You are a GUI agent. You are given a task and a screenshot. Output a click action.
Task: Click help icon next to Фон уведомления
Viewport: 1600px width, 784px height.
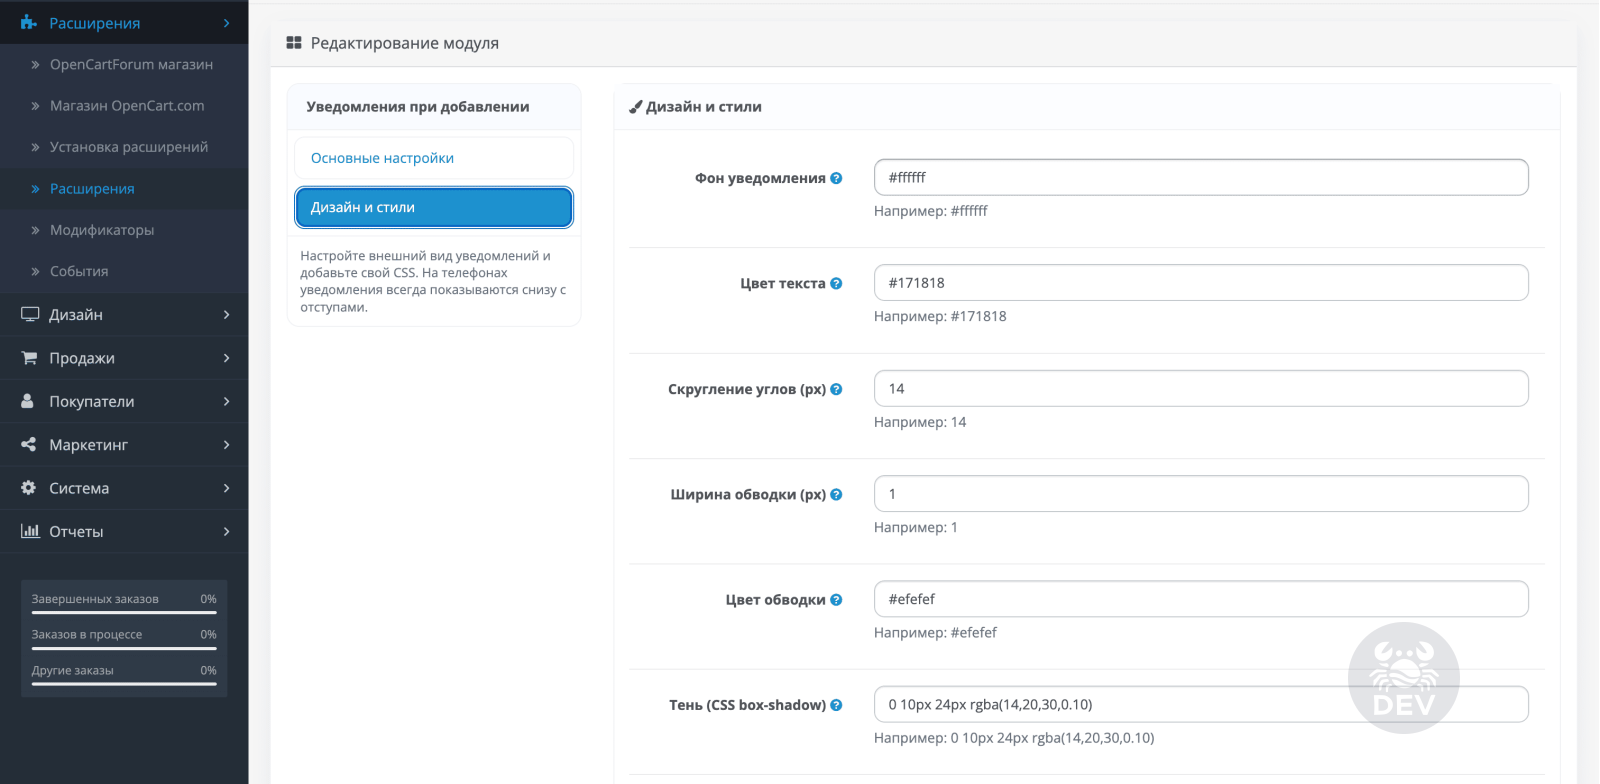[x=836, y=178]
